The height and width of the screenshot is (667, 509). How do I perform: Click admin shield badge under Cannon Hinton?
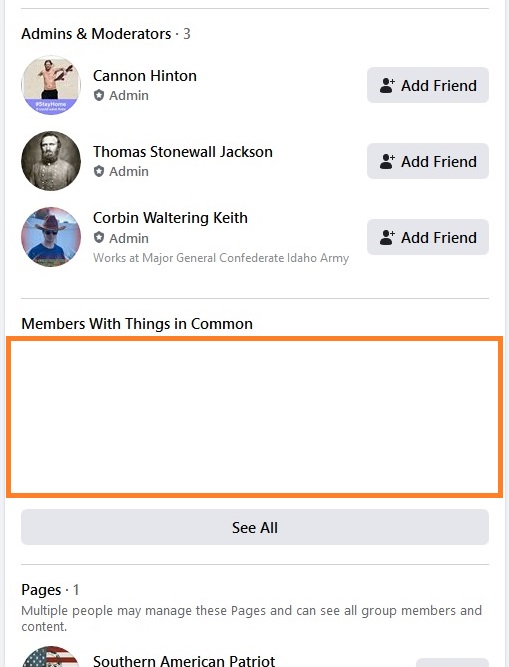(99, 95)
